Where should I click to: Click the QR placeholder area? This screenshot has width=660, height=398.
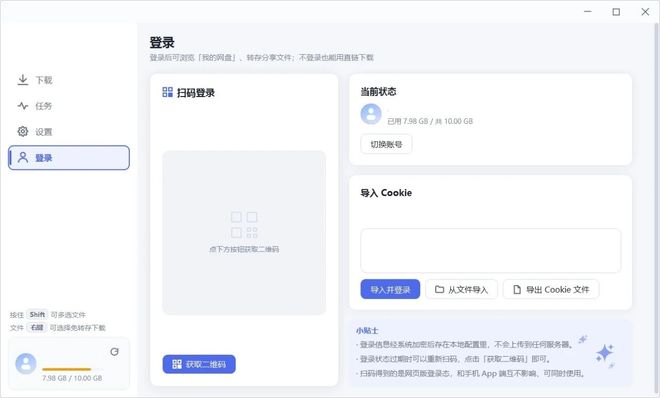tap(244, 233)
